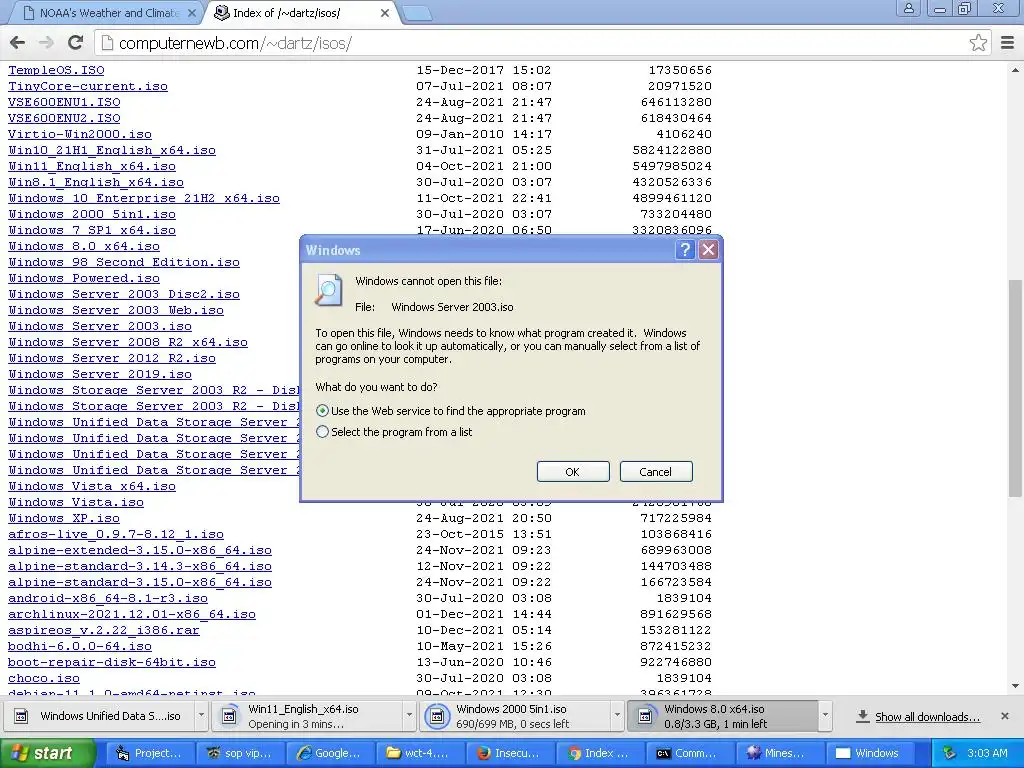Open Windows Vista x64.iso link

coord(92,486)
